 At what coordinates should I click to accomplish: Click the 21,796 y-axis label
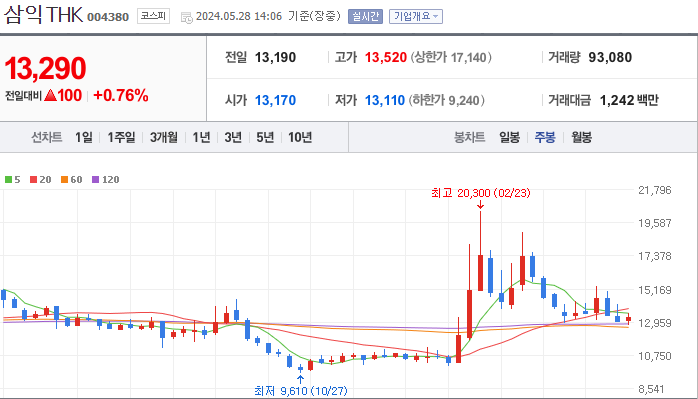(x=655, y=191)
